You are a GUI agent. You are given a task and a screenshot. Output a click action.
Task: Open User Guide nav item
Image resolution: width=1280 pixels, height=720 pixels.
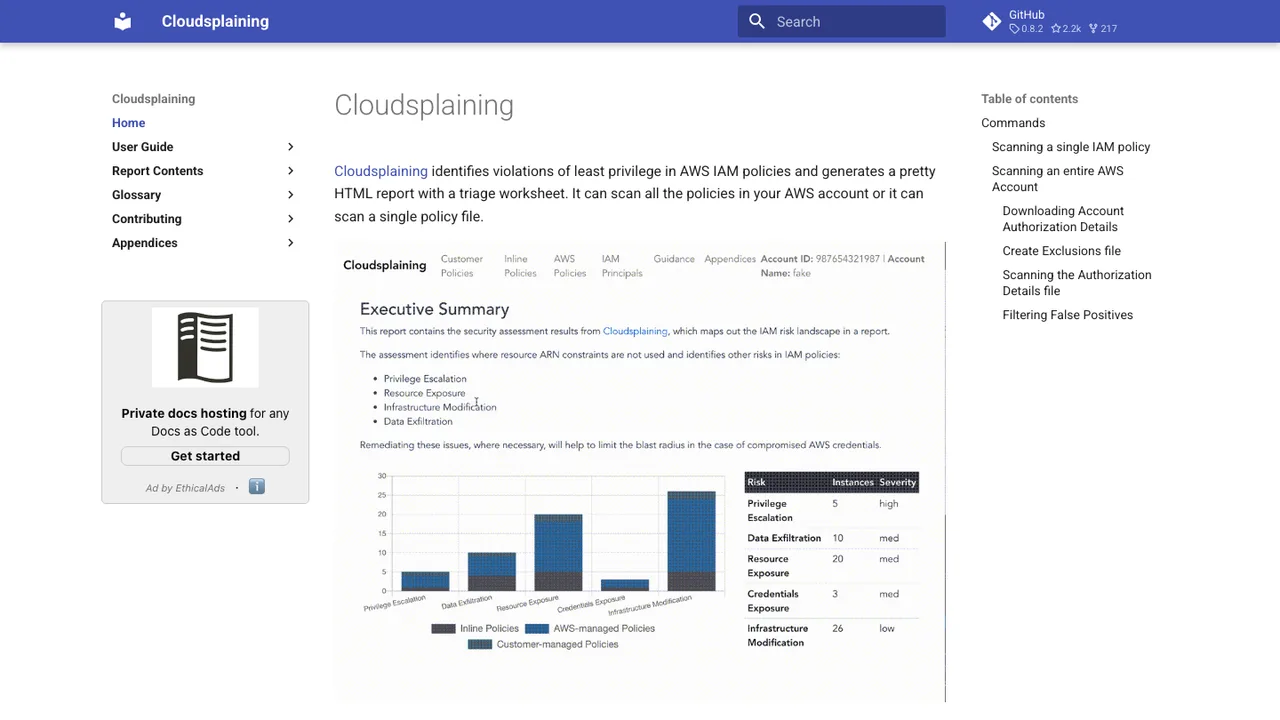click(142, 147)
